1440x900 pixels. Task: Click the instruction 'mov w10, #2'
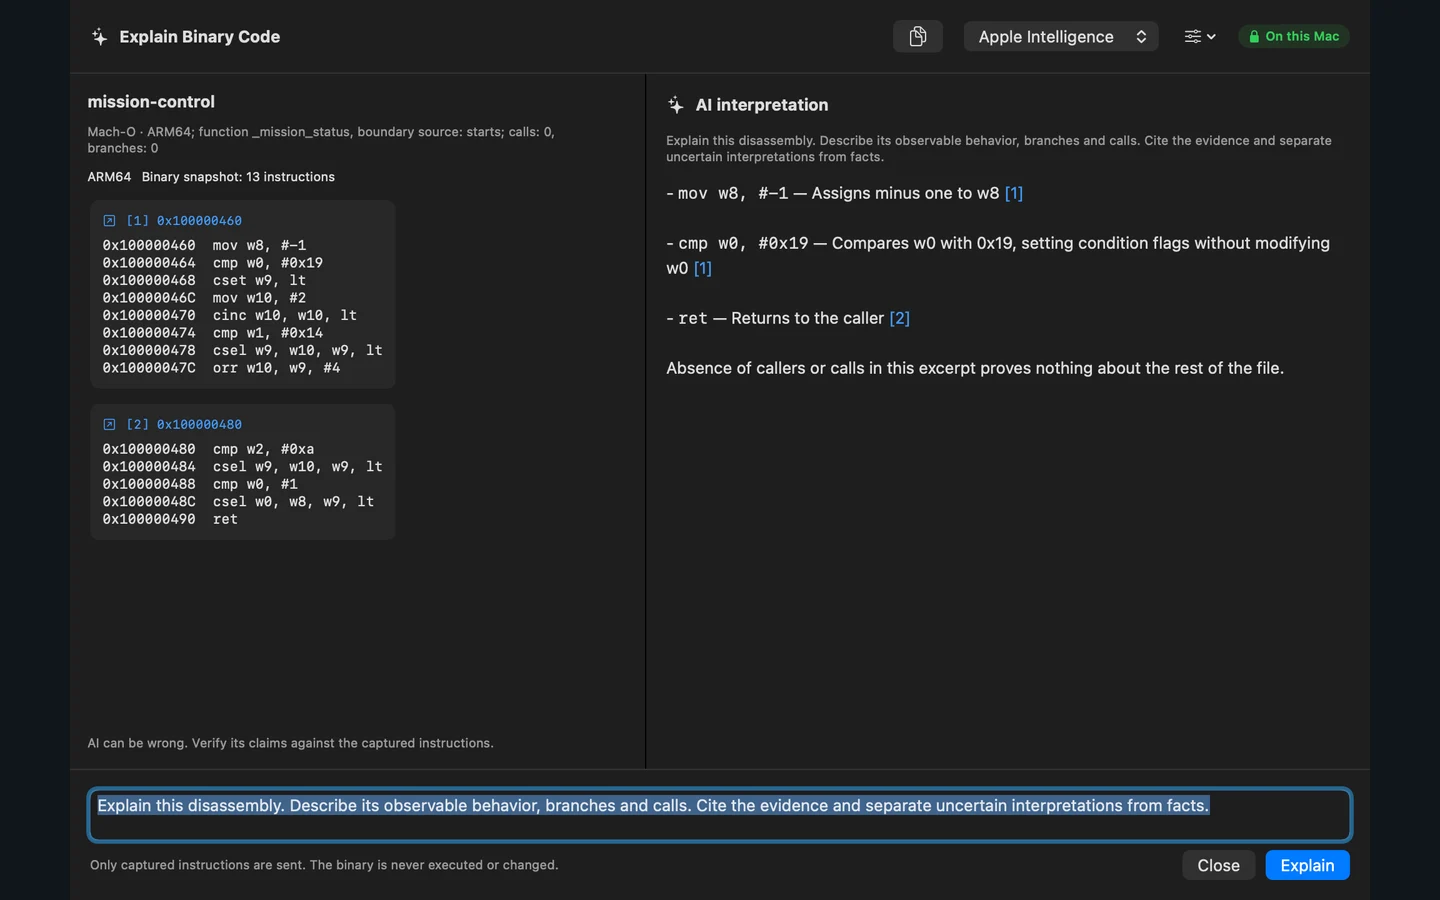pos(259,298)
